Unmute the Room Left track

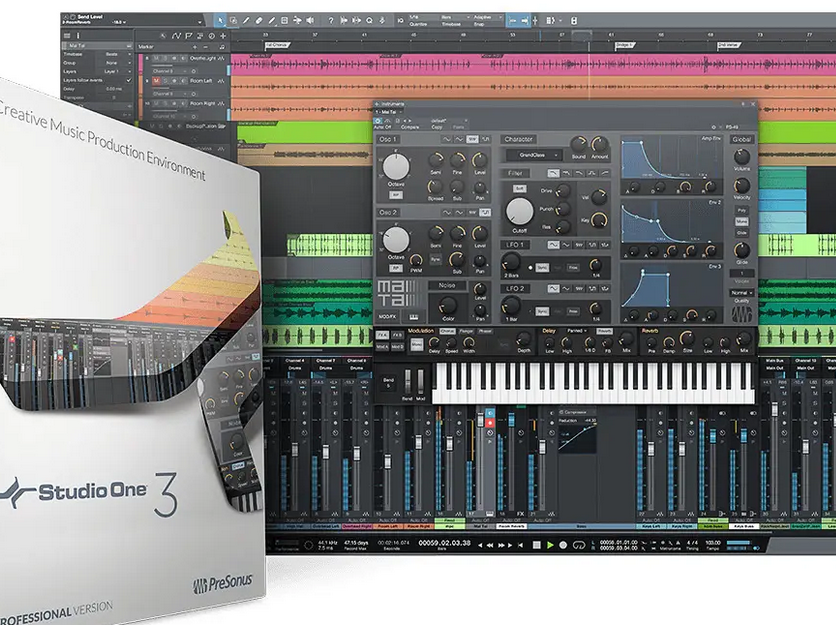pyautogui.click(x=156, y=81)
